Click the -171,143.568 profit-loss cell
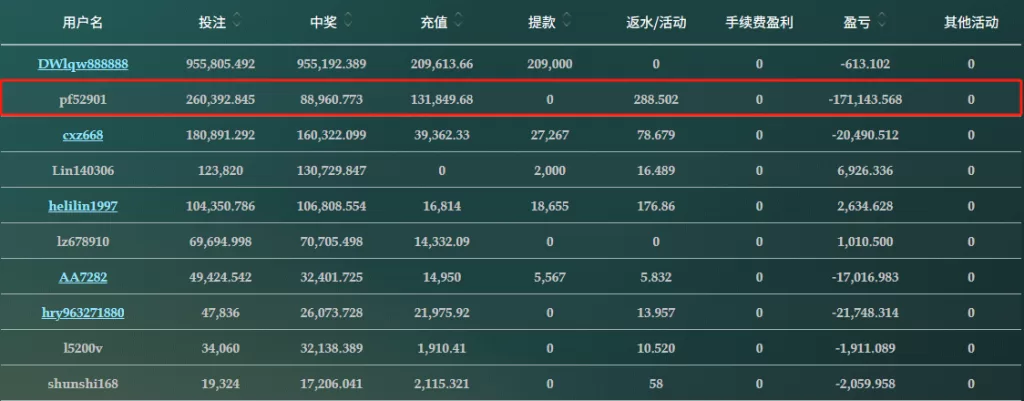The width and height of the screenshot is (1024, 401). pyautogui.click(x=865, y=99)
